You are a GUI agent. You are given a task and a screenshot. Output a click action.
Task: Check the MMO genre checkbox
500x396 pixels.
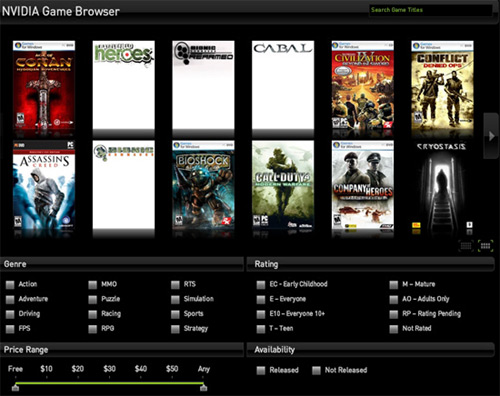[93, 285]
